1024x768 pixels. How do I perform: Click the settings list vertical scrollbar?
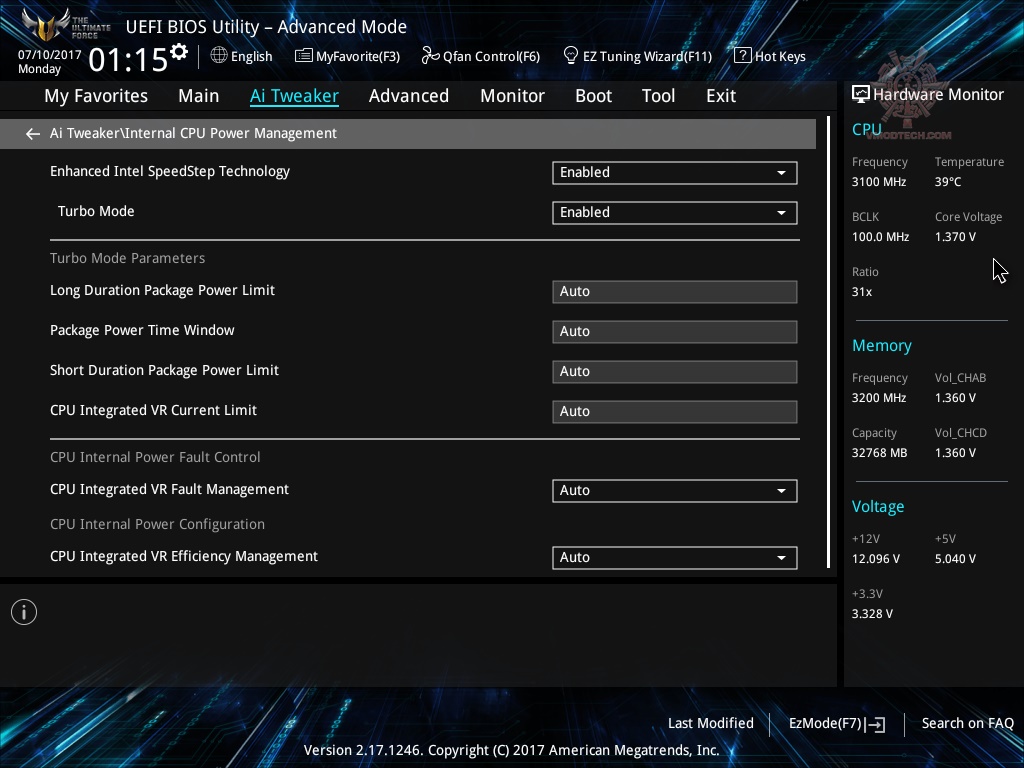829,342
